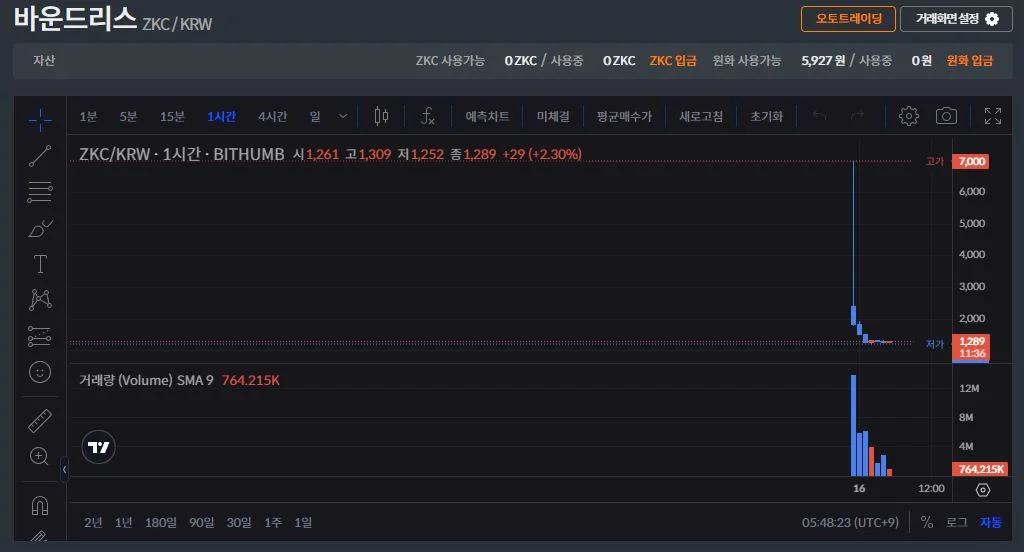Click the 원화 입금 link
The image size is (1024, 552).
[x=969, y=60]
